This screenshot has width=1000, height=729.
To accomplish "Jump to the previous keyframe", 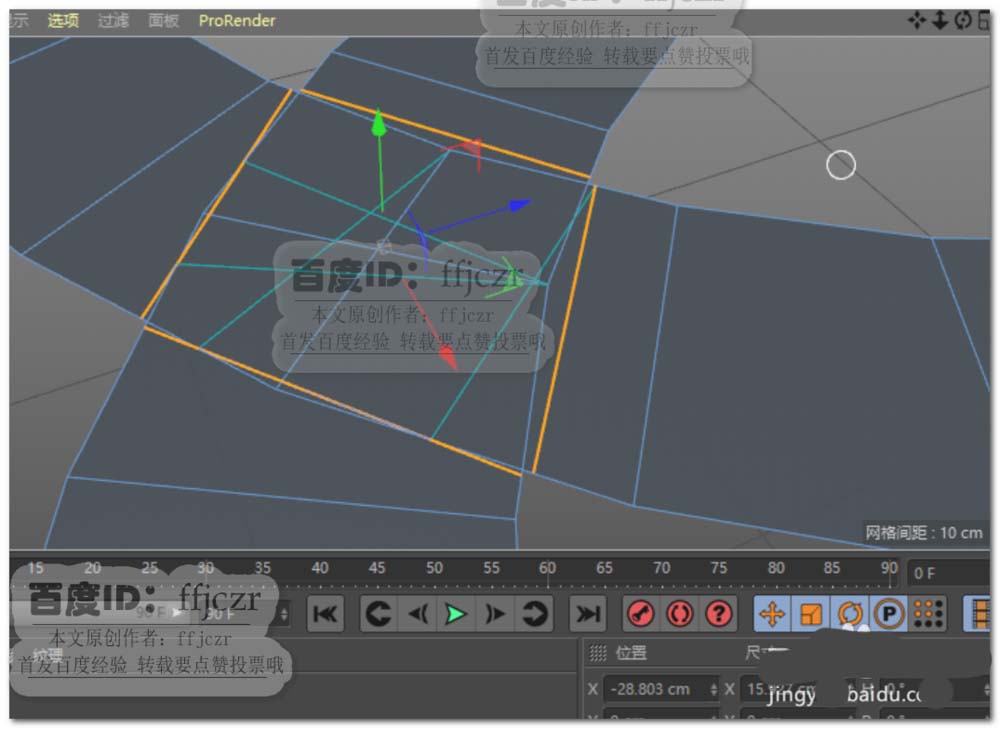I will coord(378,614).
